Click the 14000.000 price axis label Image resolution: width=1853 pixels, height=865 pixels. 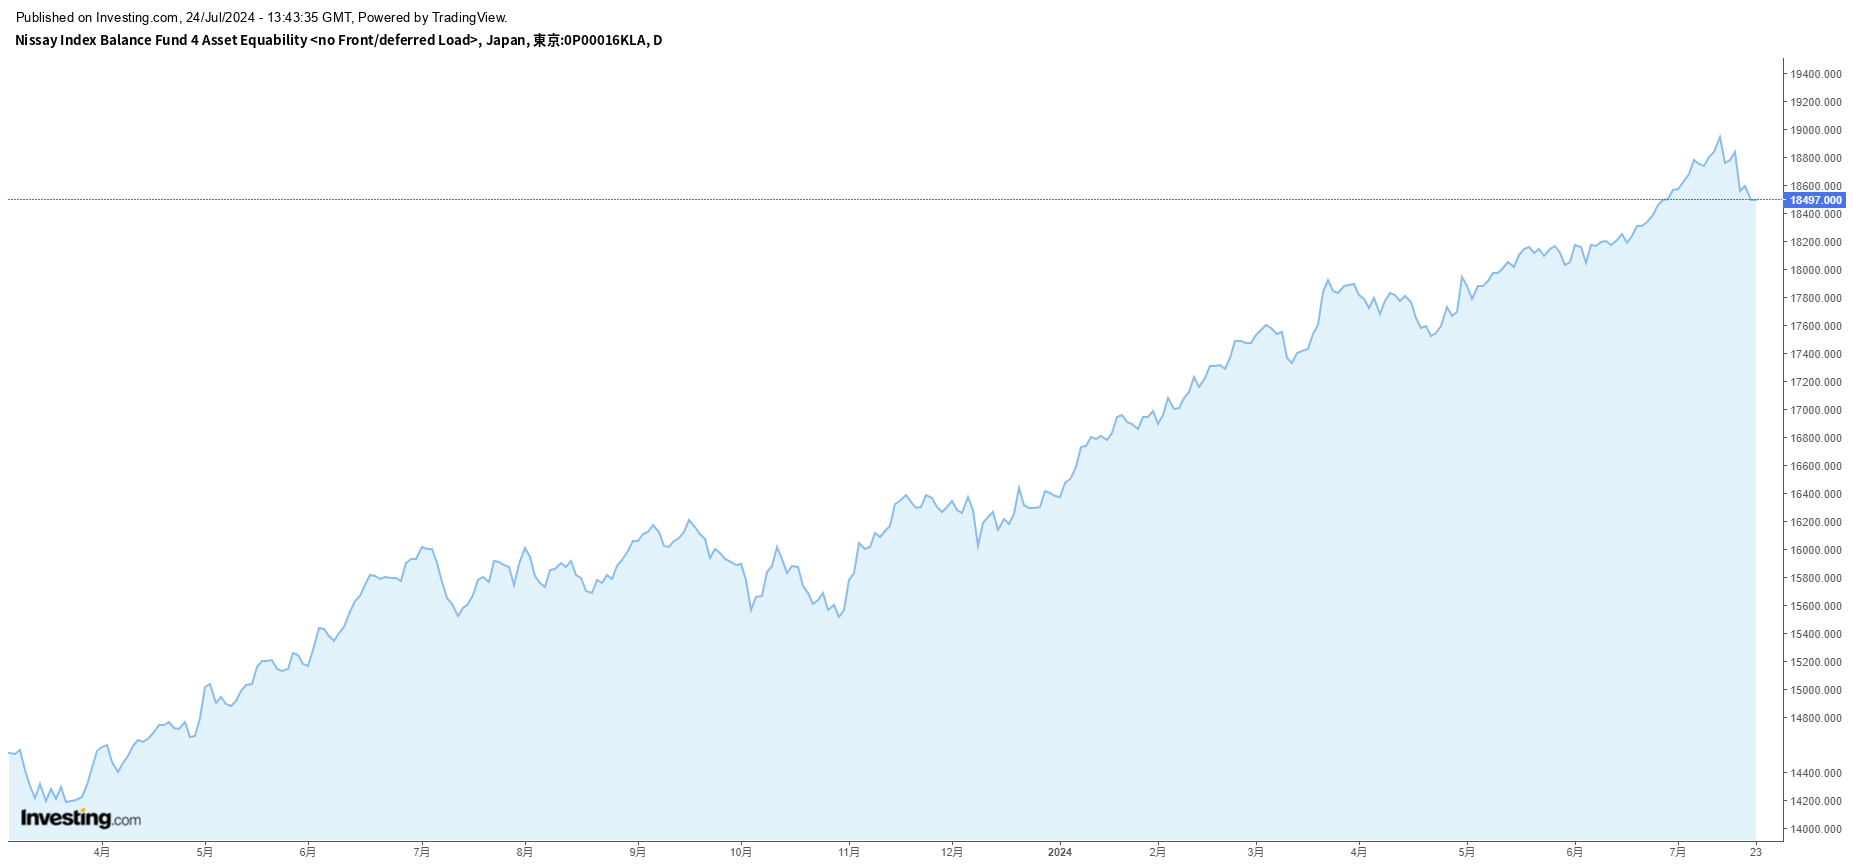click(x=1816, y=829)
